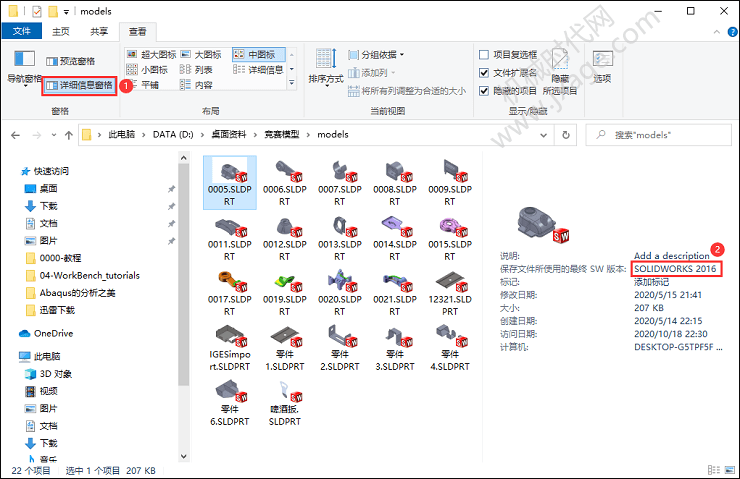Open the 导航窗格 navigation pane button
This screenshot has height=479, width=740.
(x=25, y=67)
